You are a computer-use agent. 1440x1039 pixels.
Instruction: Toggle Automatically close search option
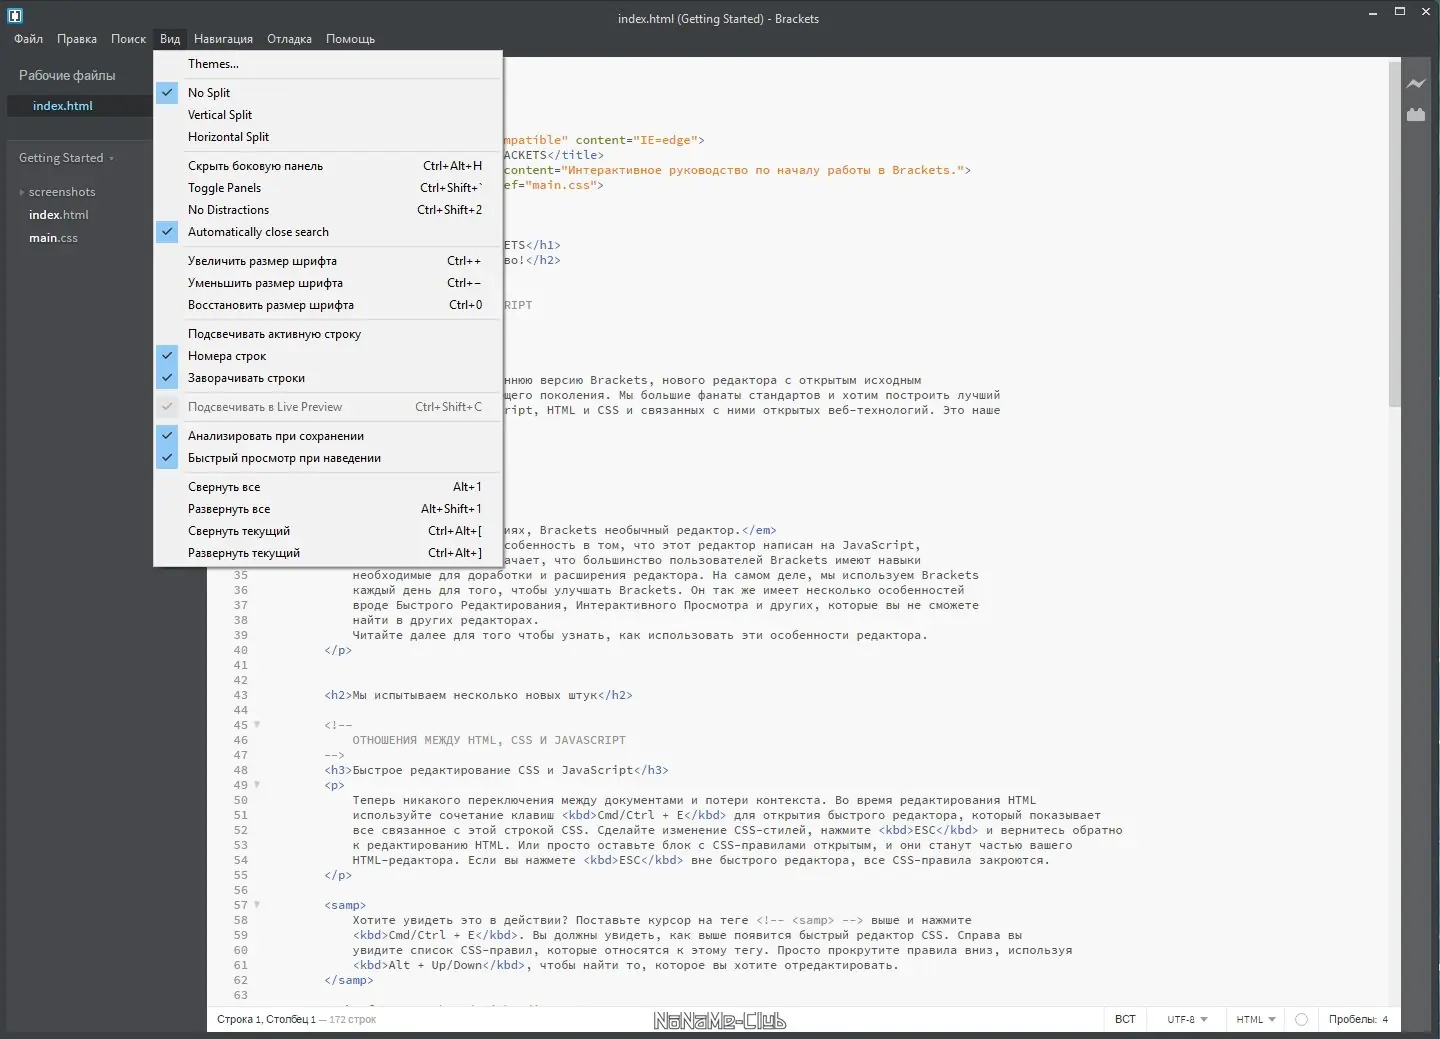point(328,232)
